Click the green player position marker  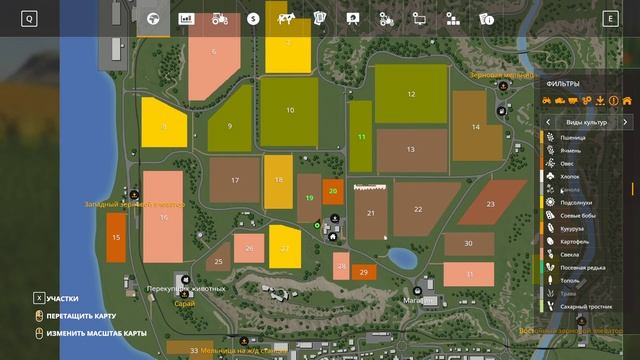(x=317, y=225)
